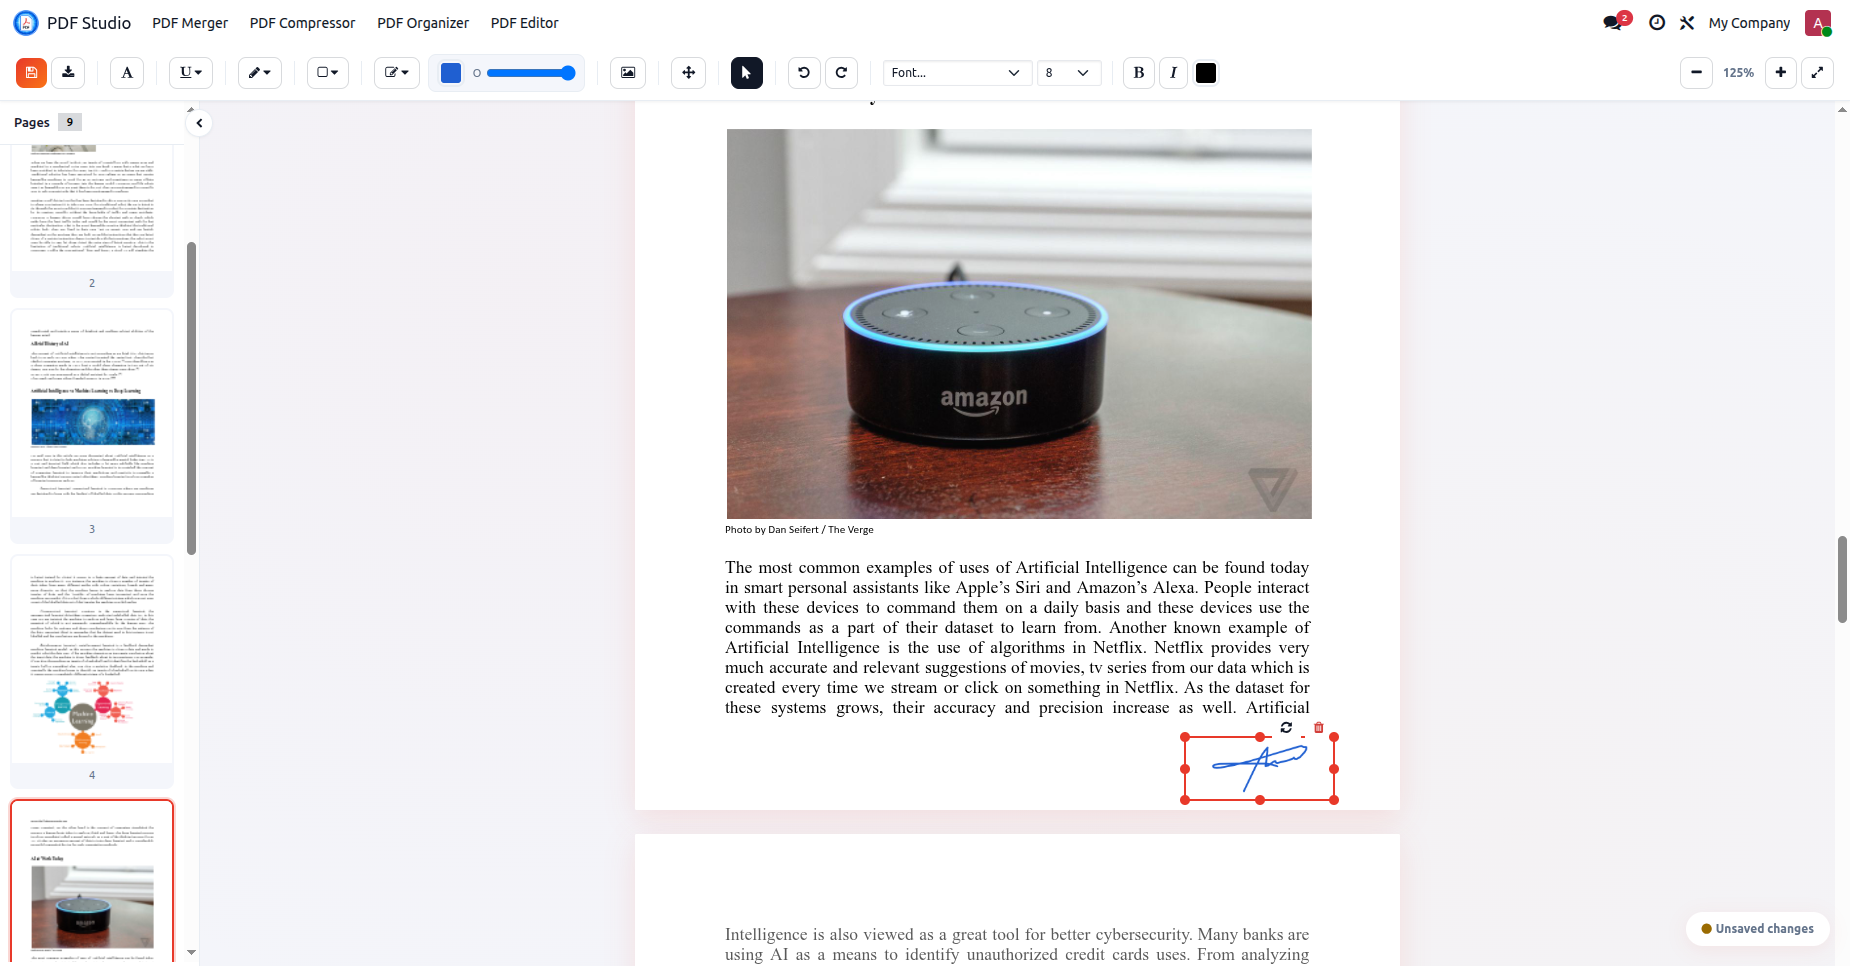
Task: Expand the underline style dropdown
Action: pos(191,73)
